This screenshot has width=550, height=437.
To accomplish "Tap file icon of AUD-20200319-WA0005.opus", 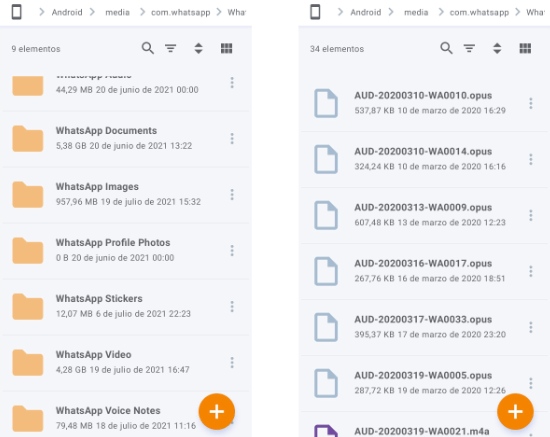I will [326, 383].
